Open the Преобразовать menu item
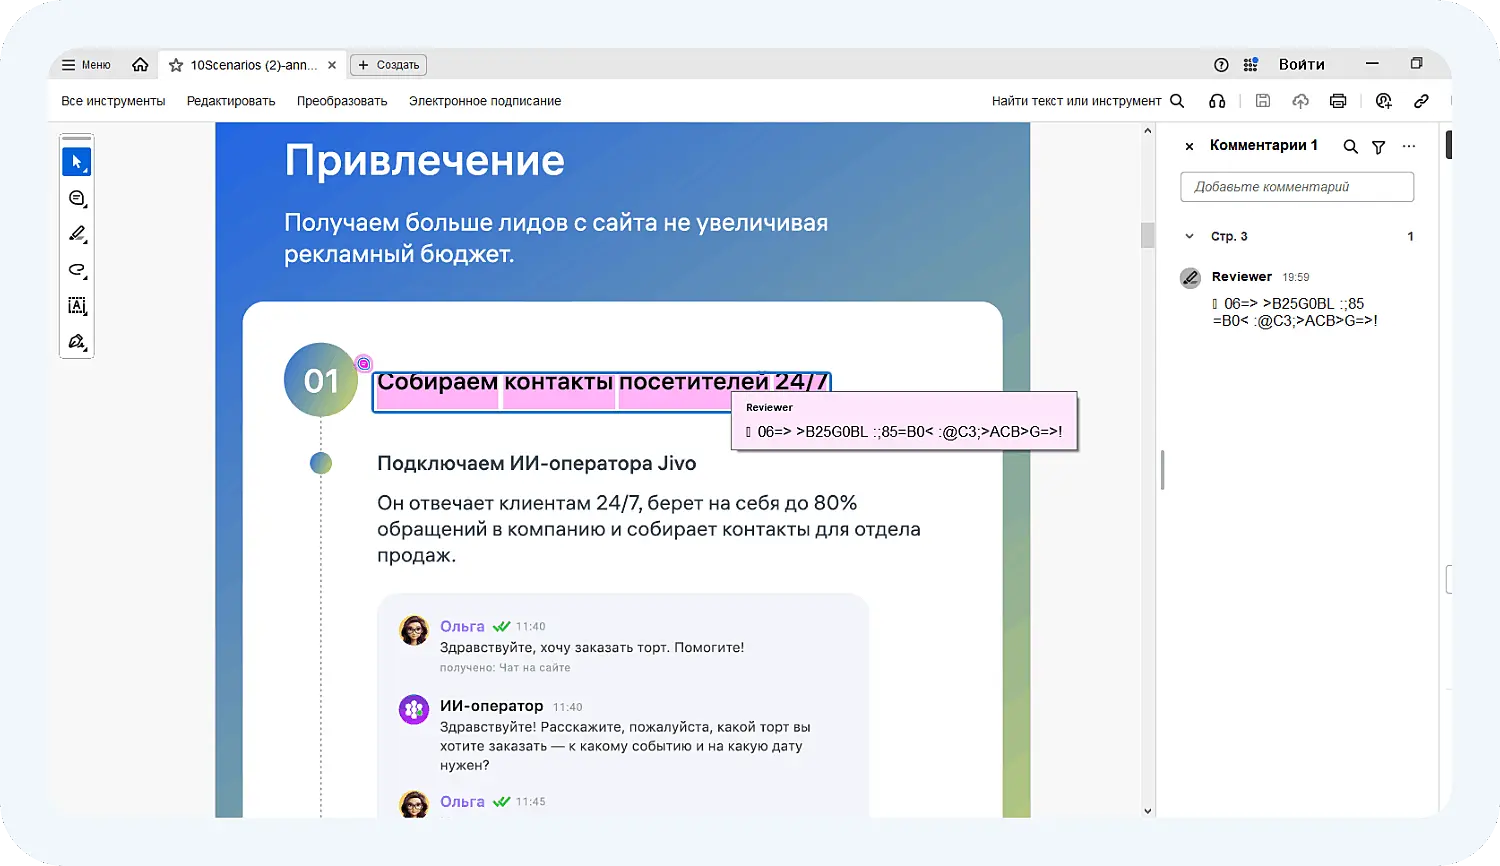1500x866 pixels. [x=342, y=101]
